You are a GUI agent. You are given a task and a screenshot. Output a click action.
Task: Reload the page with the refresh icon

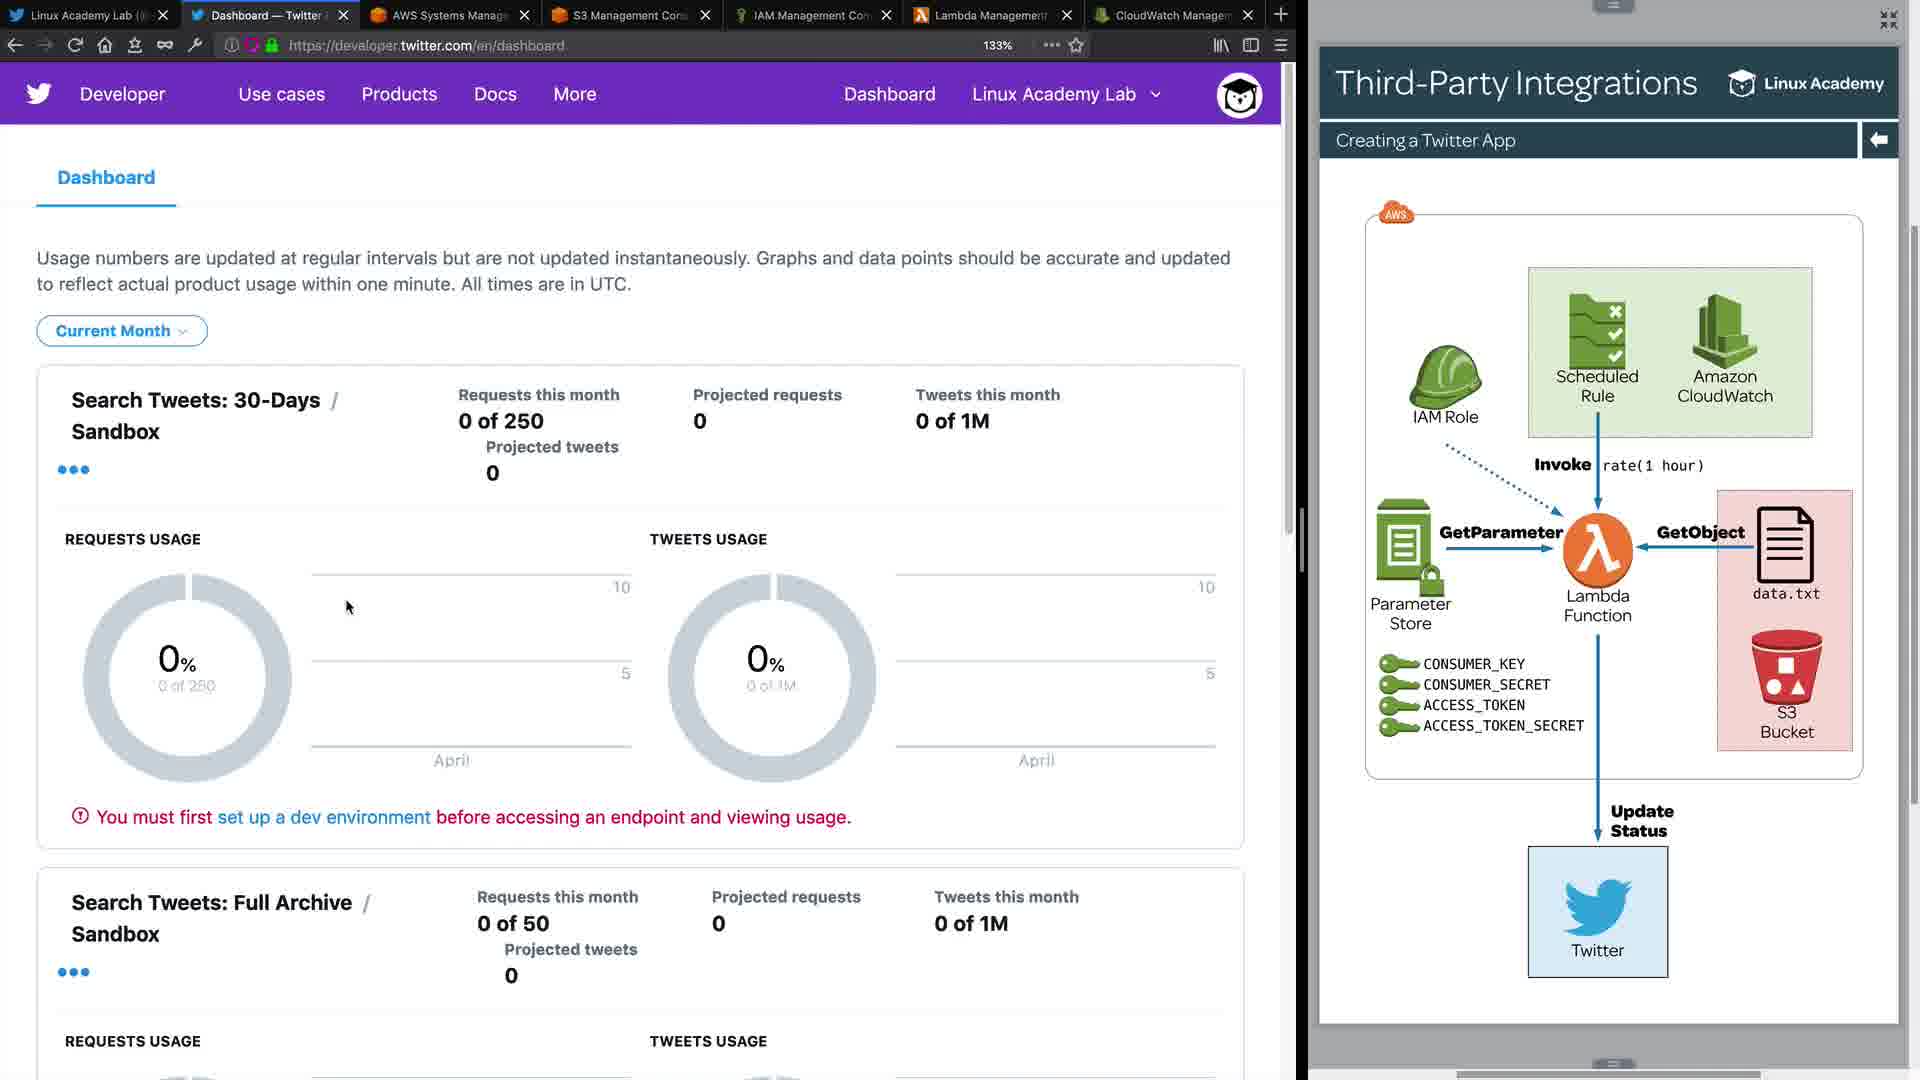click(75, 45)
